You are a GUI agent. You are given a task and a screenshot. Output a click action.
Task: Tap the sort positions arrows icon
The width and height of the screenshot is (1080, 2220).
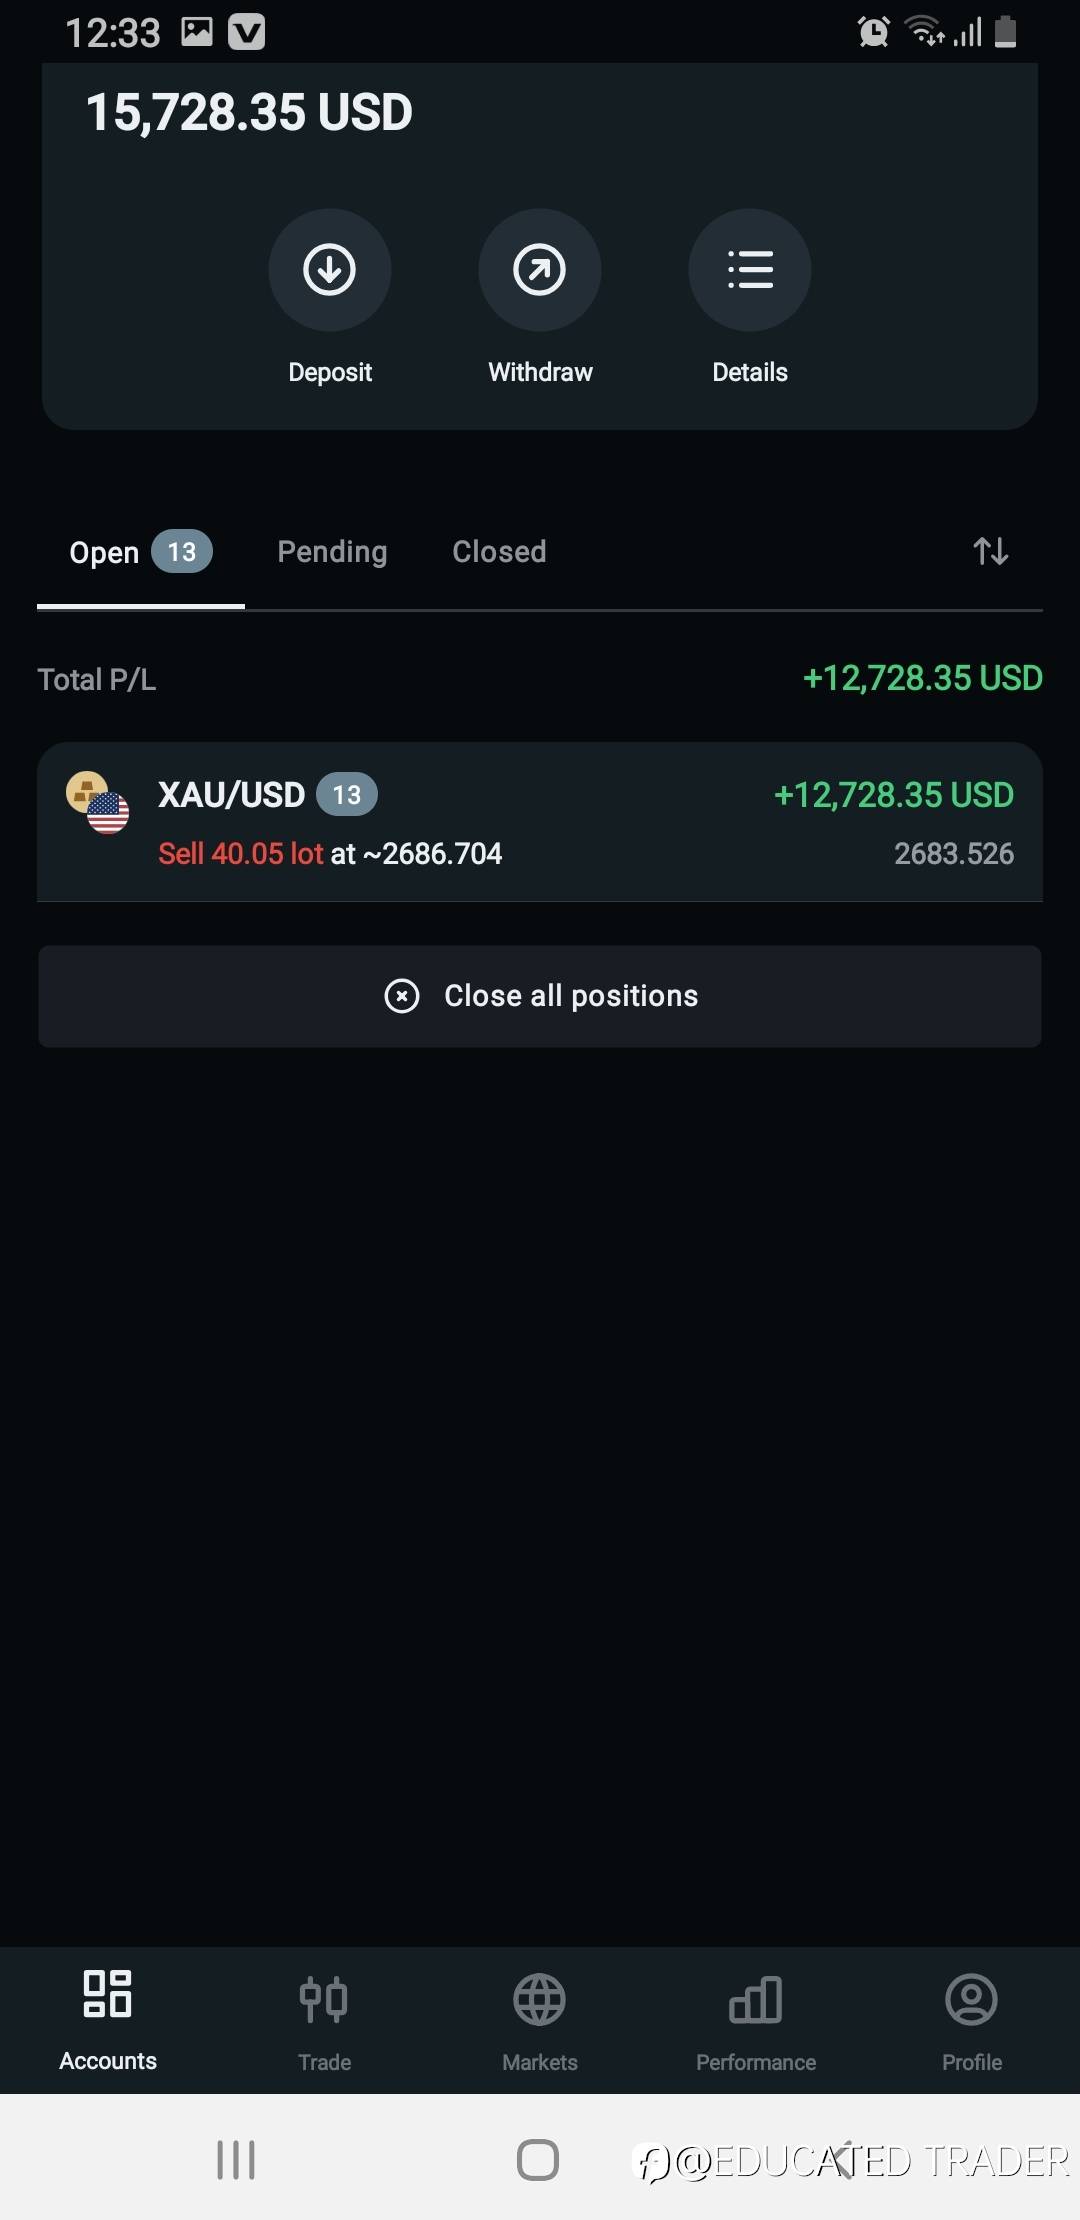click(990, 551)
